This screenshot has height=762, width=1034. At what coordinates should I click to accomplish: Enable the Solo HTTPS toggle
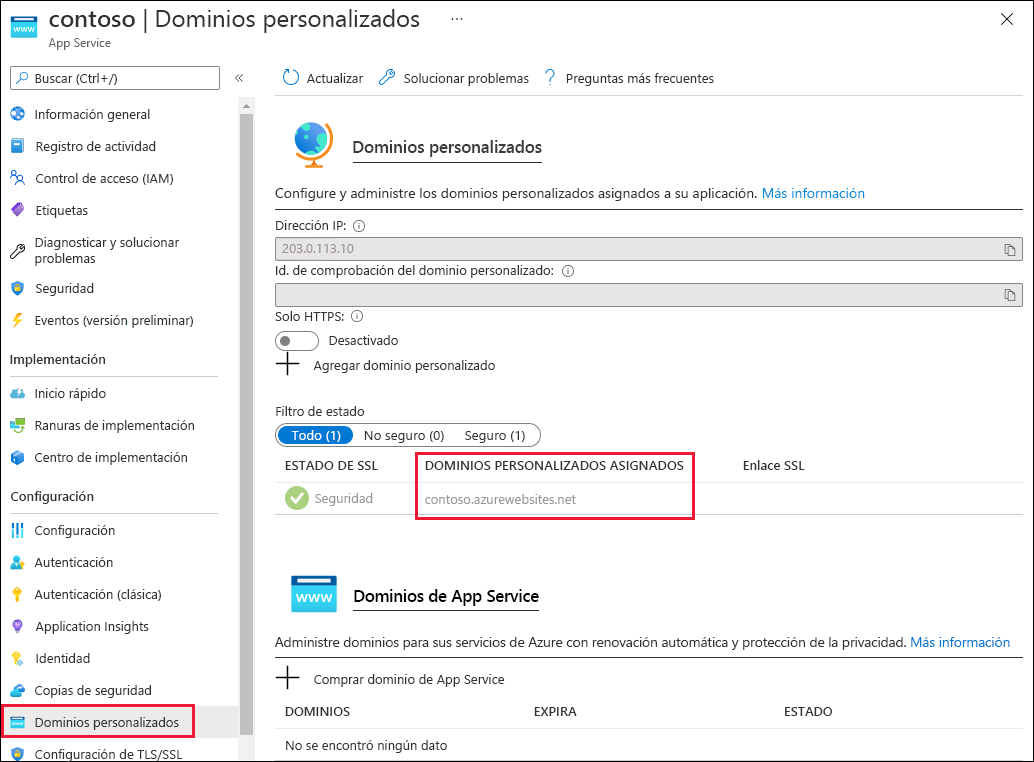pos(297,340)
